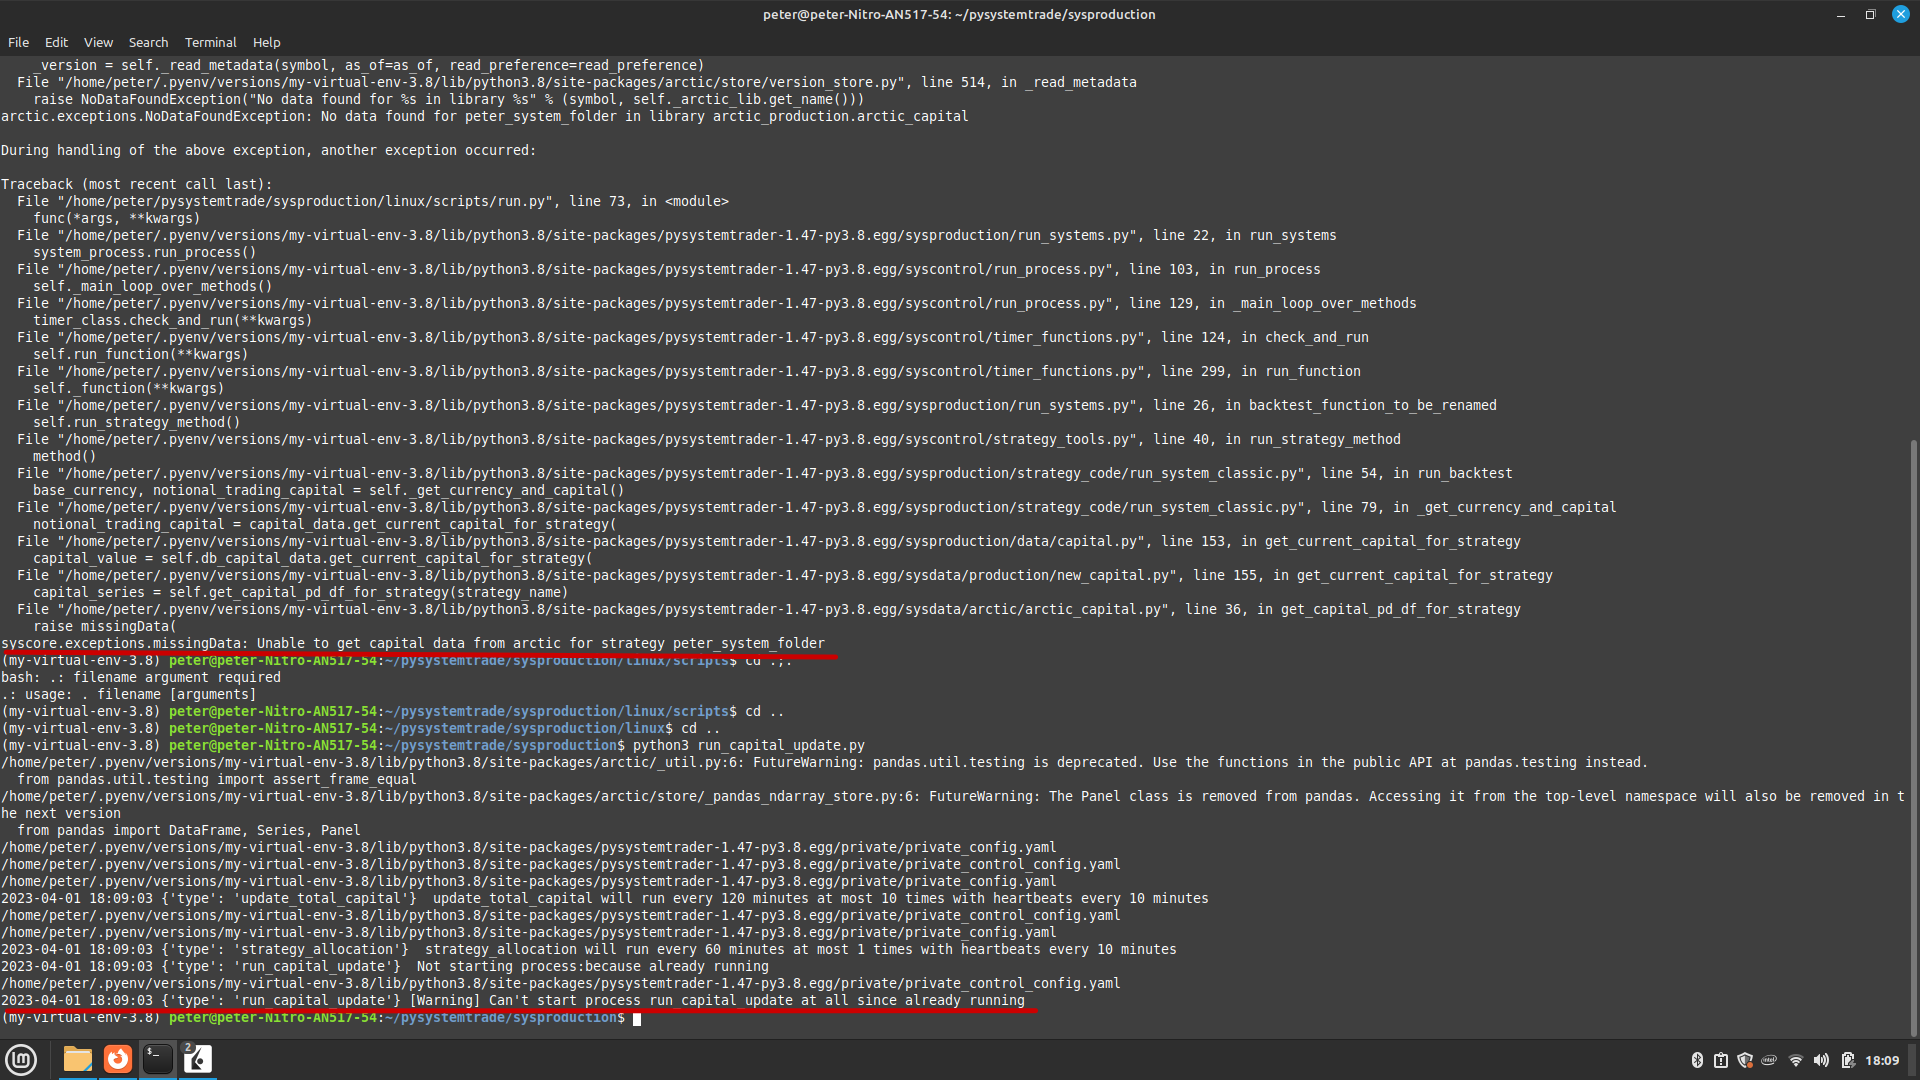Open the Bluetooth tray icon
This screenshot has height=1080, width=1920.
click(x=1697, y=1060)
